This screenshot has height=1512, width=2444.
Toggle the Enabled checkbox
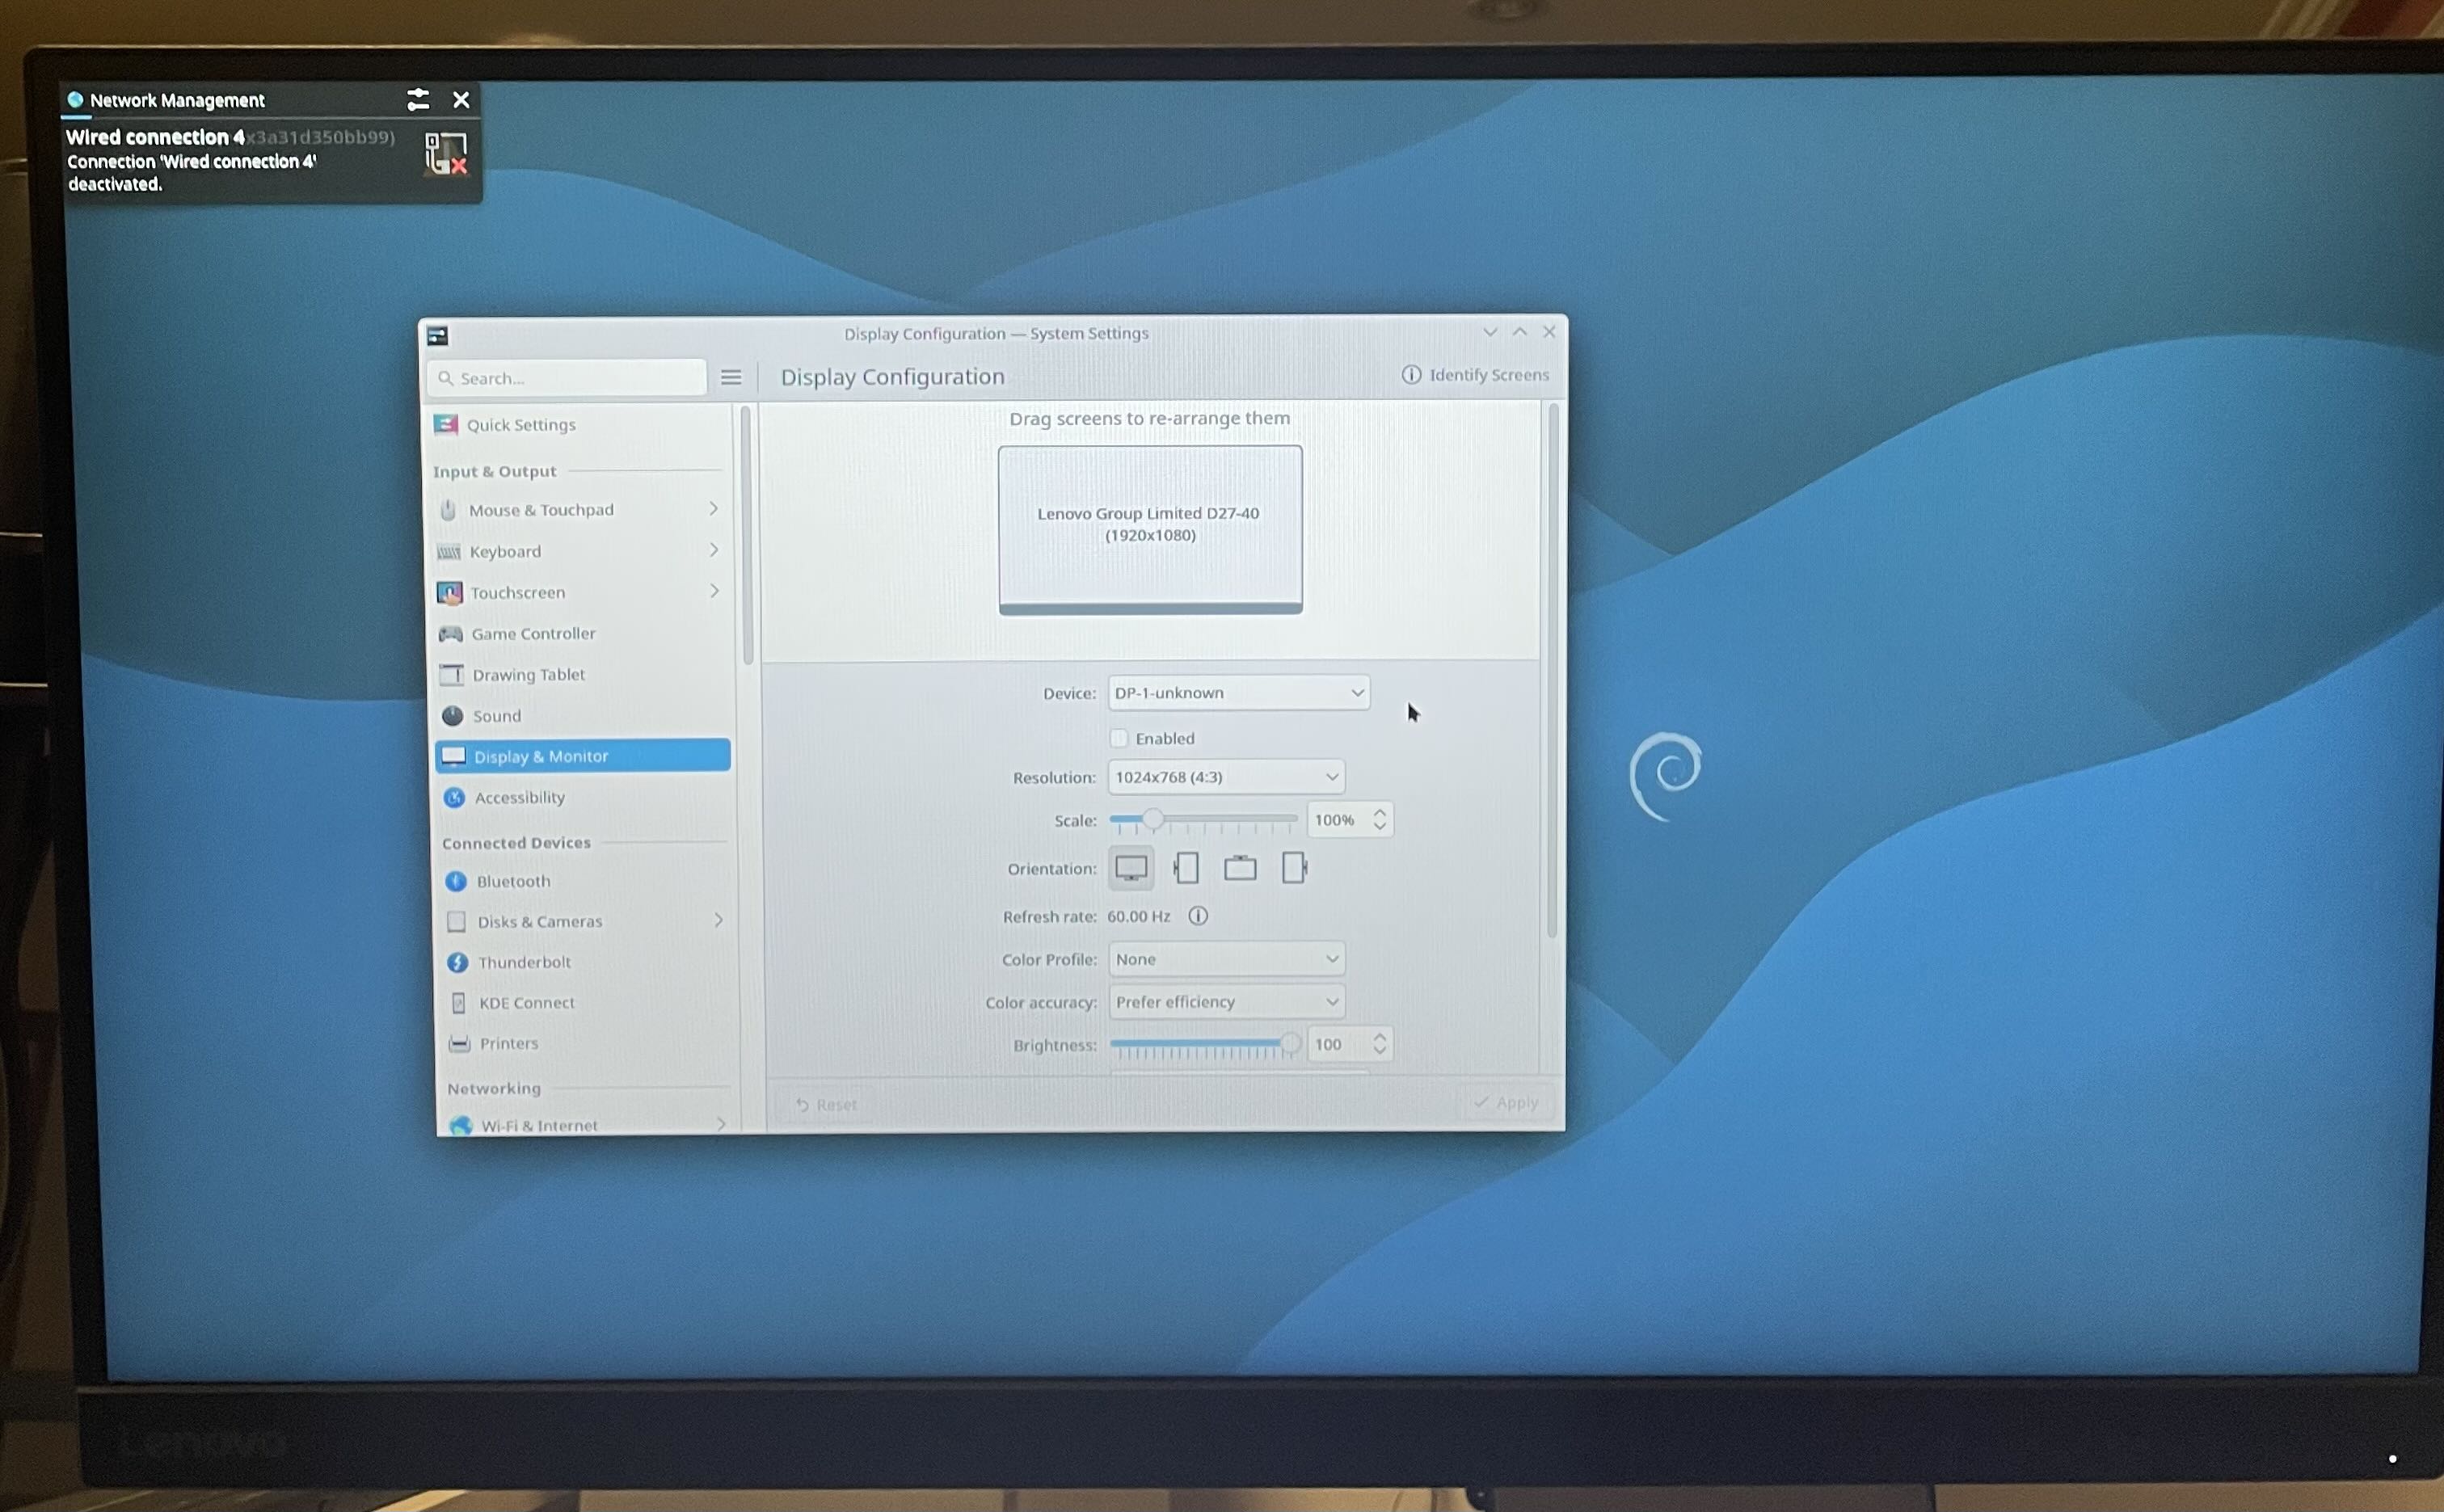pos(1119,738)
